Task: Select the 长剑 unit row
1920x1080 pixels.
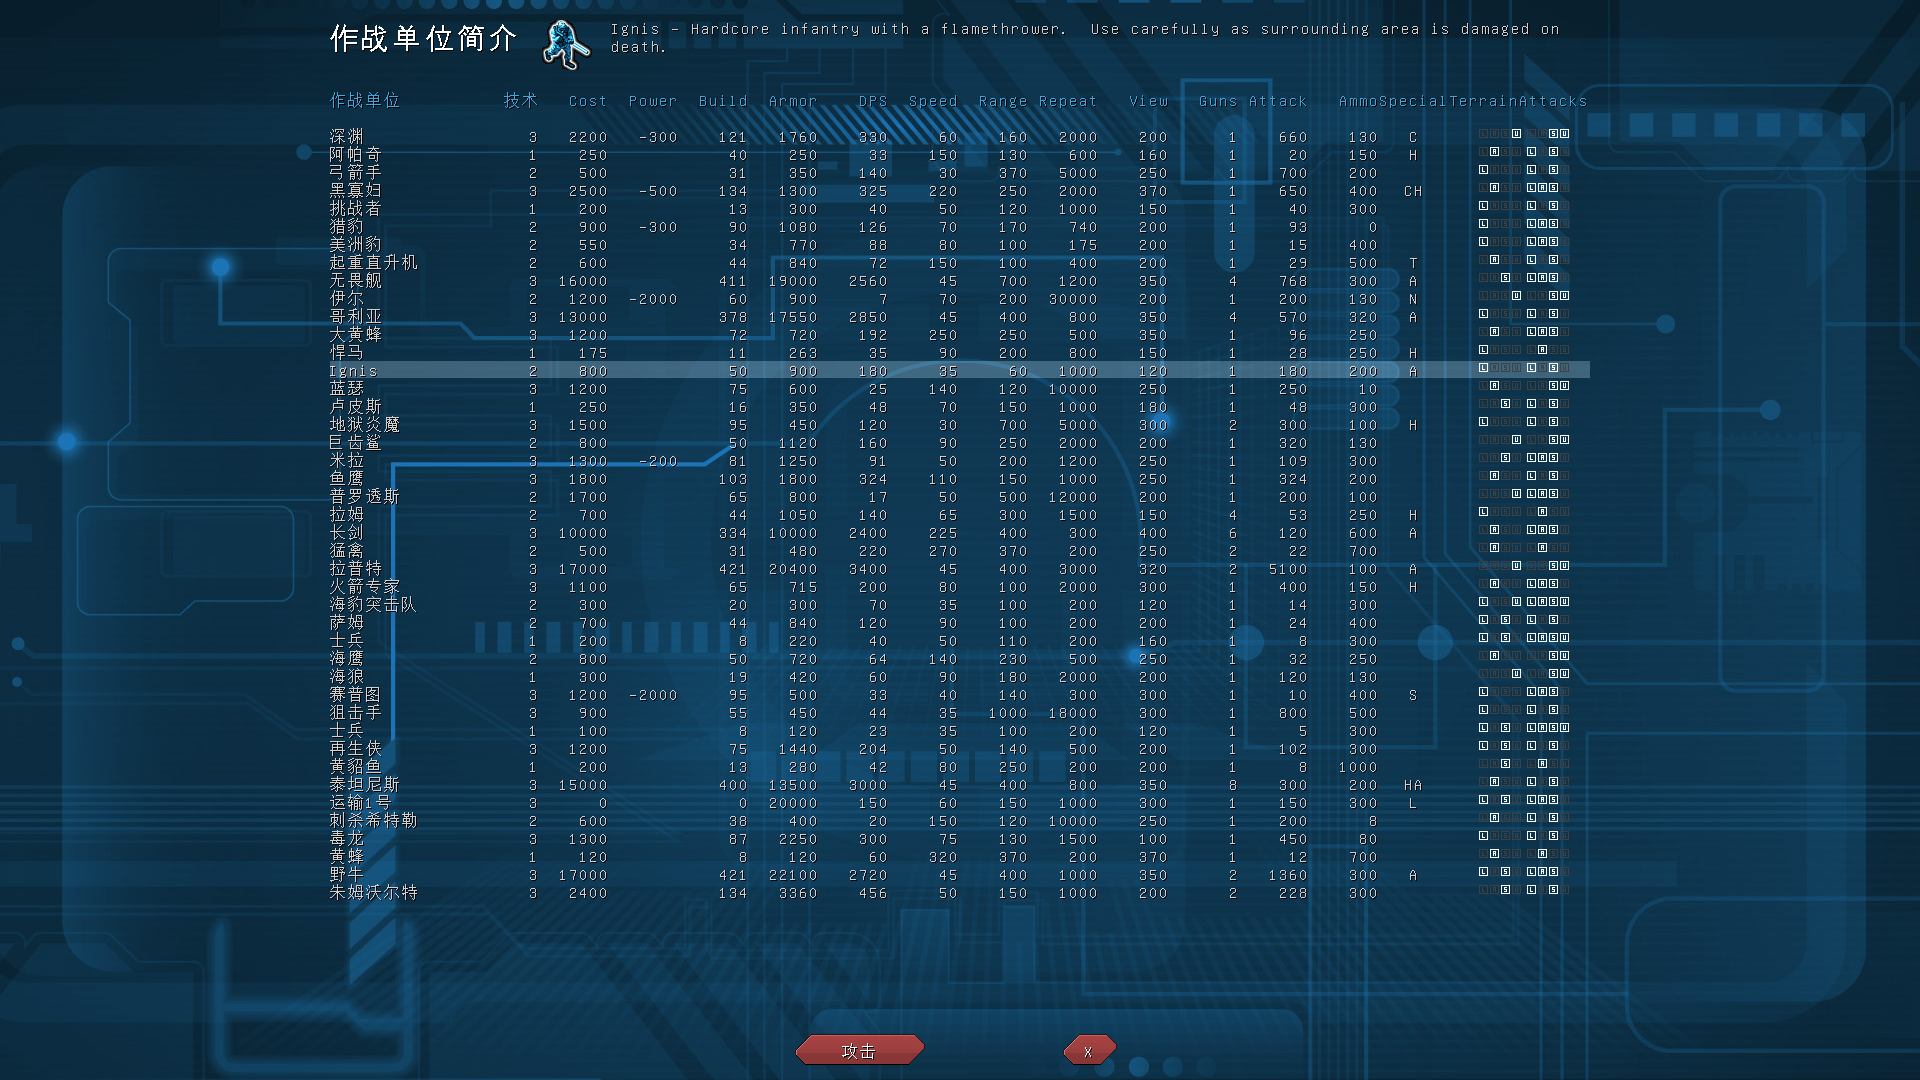Action: [x=959, y=533]
